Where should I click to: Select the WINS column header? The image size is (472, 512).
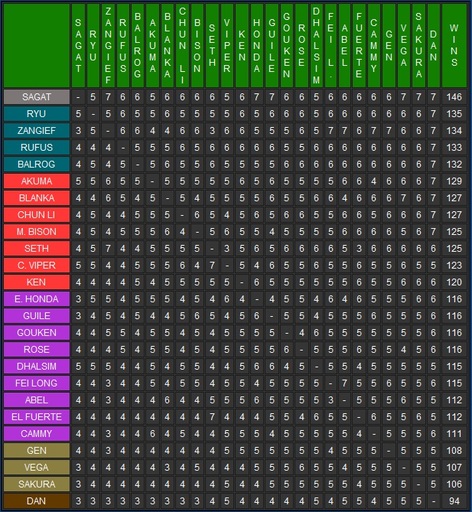click(x=454, y=46)
